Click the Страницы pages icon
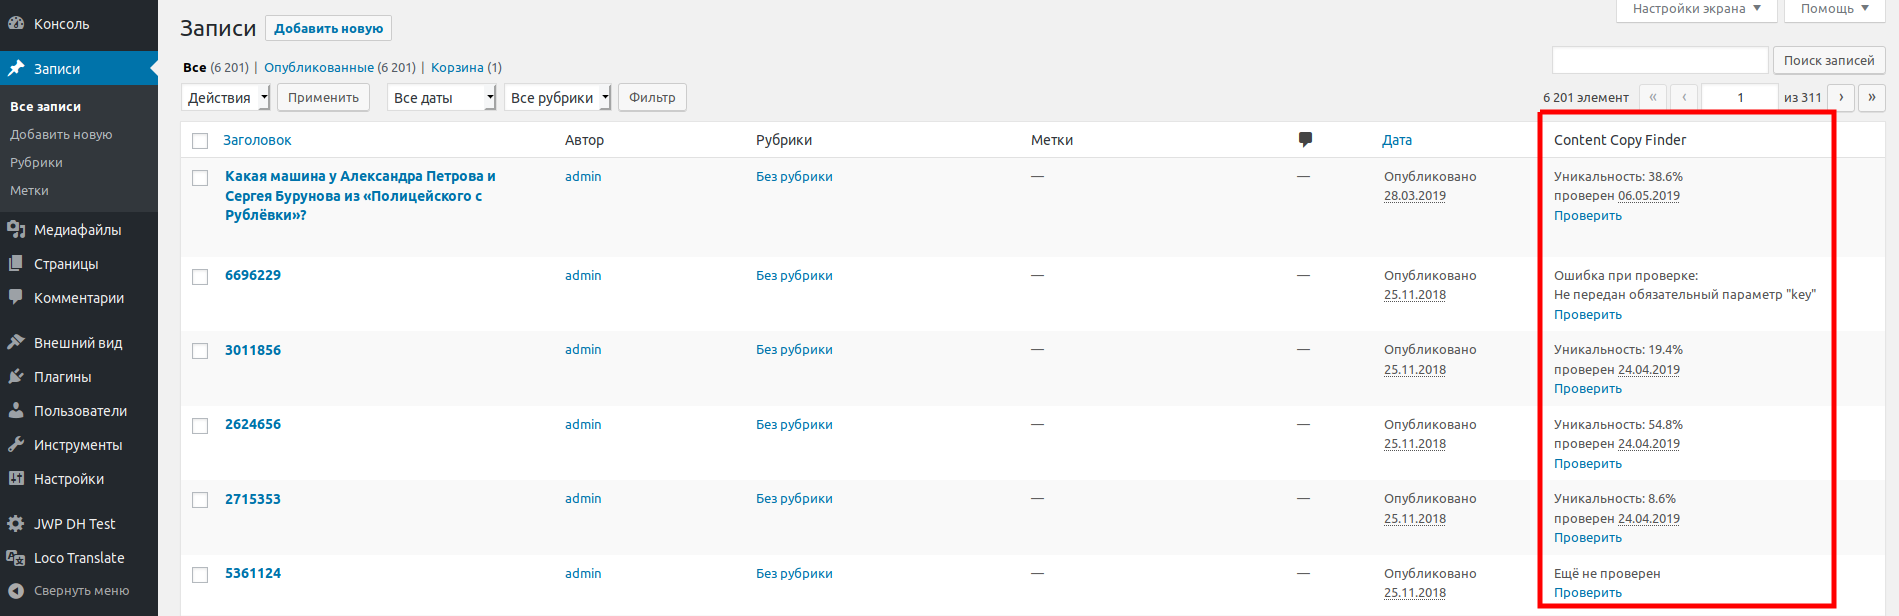This screenshot has height=616, width=1899. [16, 264]
